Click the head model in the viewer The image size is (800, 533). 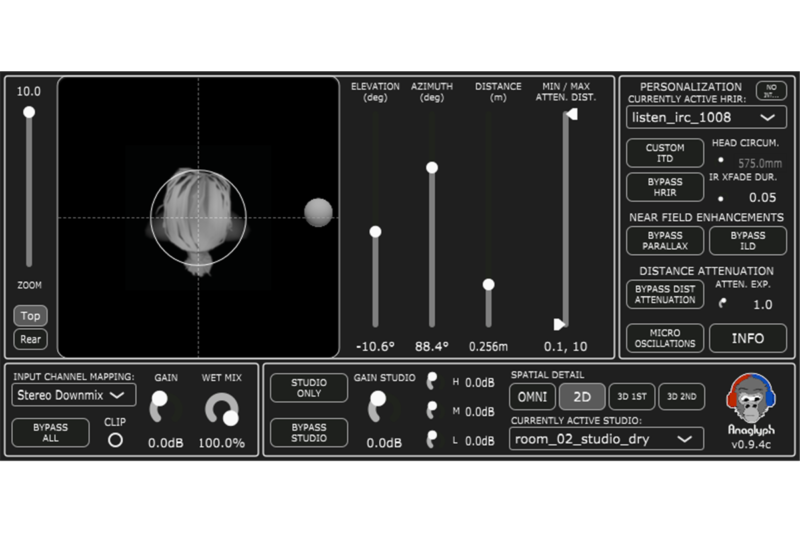click(x=198, y=215)
